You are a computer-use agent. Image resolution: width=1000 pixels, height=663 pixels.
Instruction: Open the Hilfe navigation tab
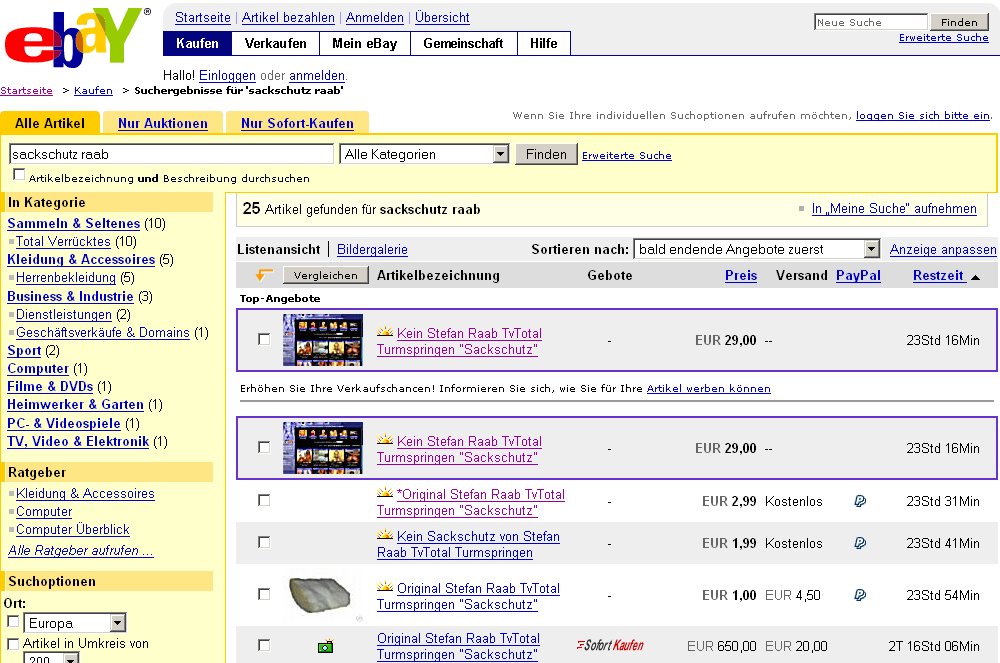pyautogui.click(x=543, y=43)
